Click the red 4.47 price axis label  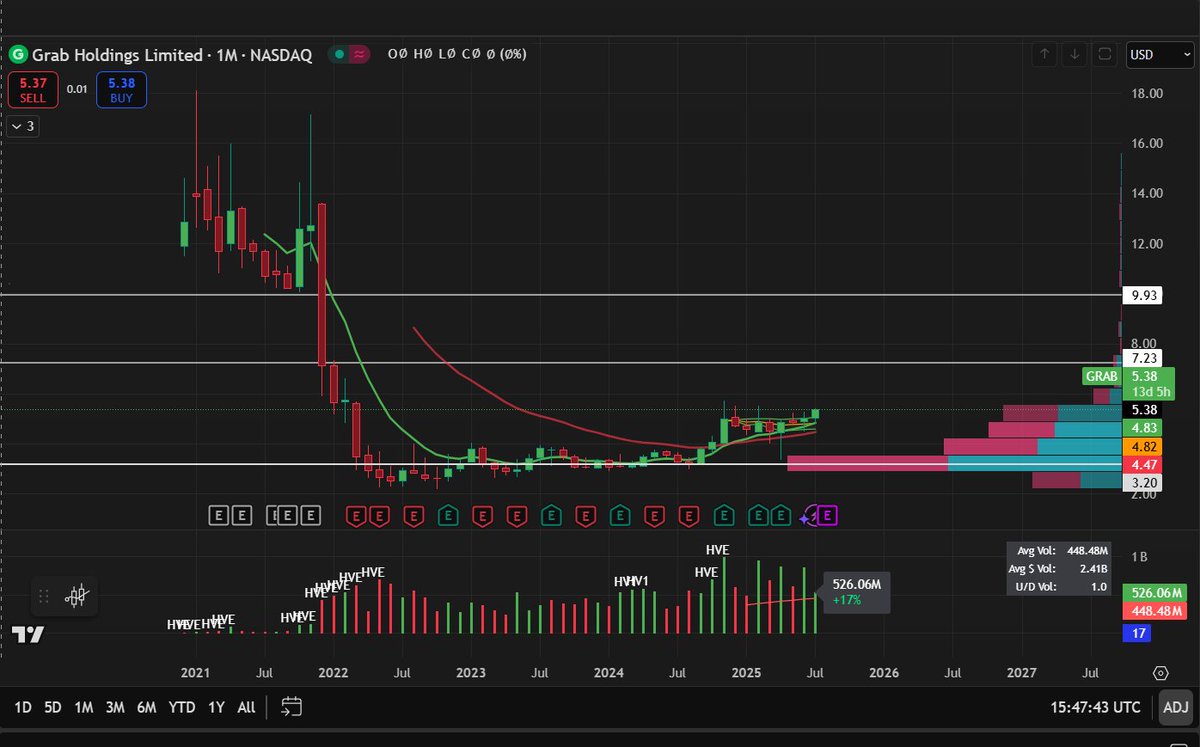[x=1144, y=464]
